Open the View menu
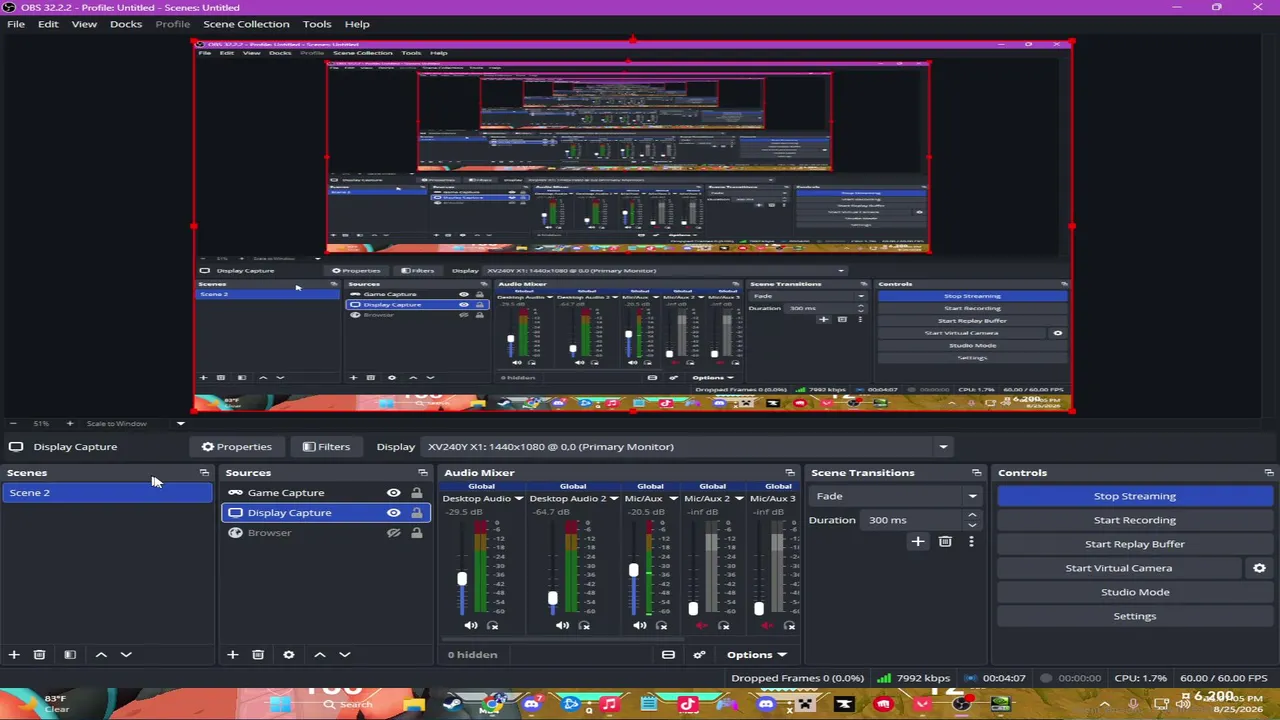 pyautogui.click(x=84, y=24)
